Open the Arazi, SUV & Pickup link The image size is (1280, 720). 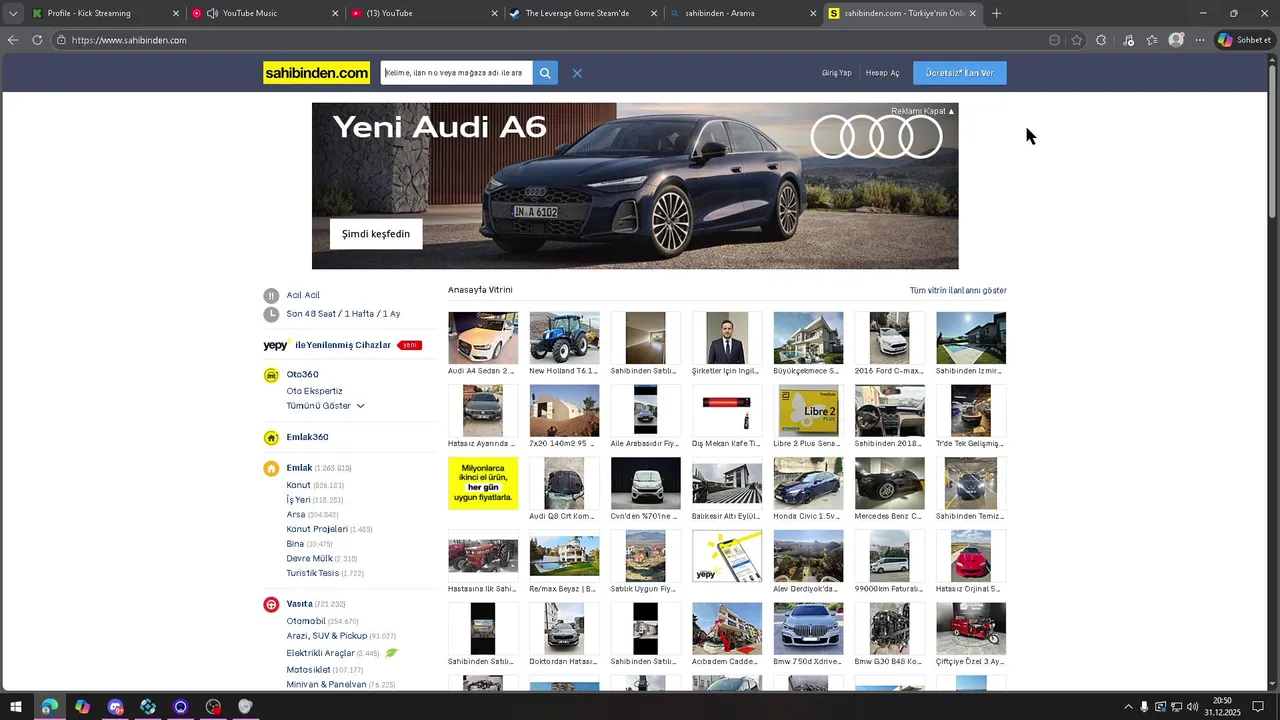point(326,636)
